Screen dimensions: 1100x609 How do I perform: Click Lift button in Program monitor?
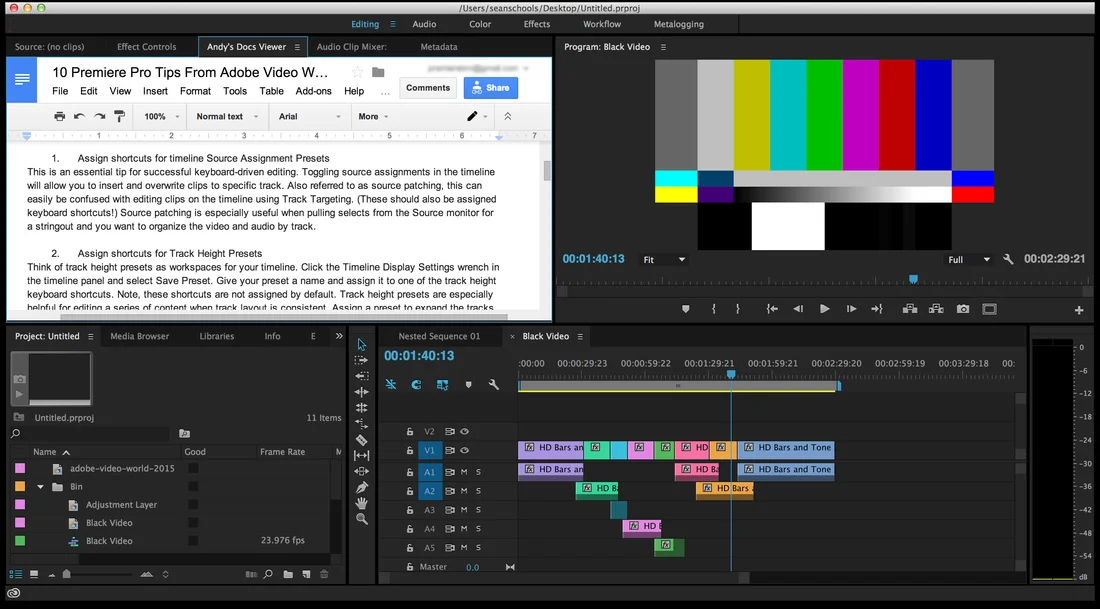click(910, 309)
